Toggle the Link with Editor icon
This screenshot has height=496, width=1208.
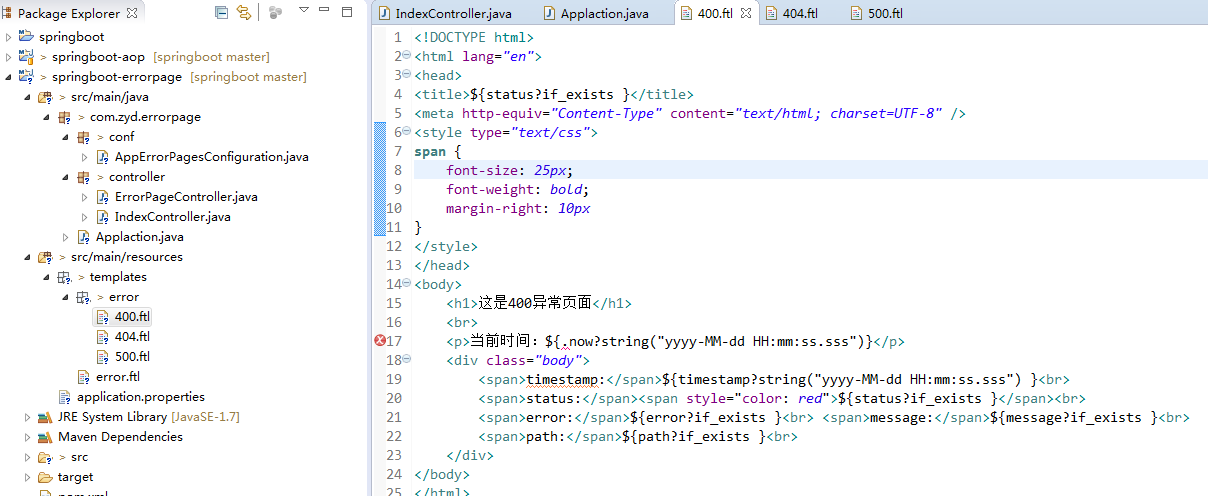(244, 13)
